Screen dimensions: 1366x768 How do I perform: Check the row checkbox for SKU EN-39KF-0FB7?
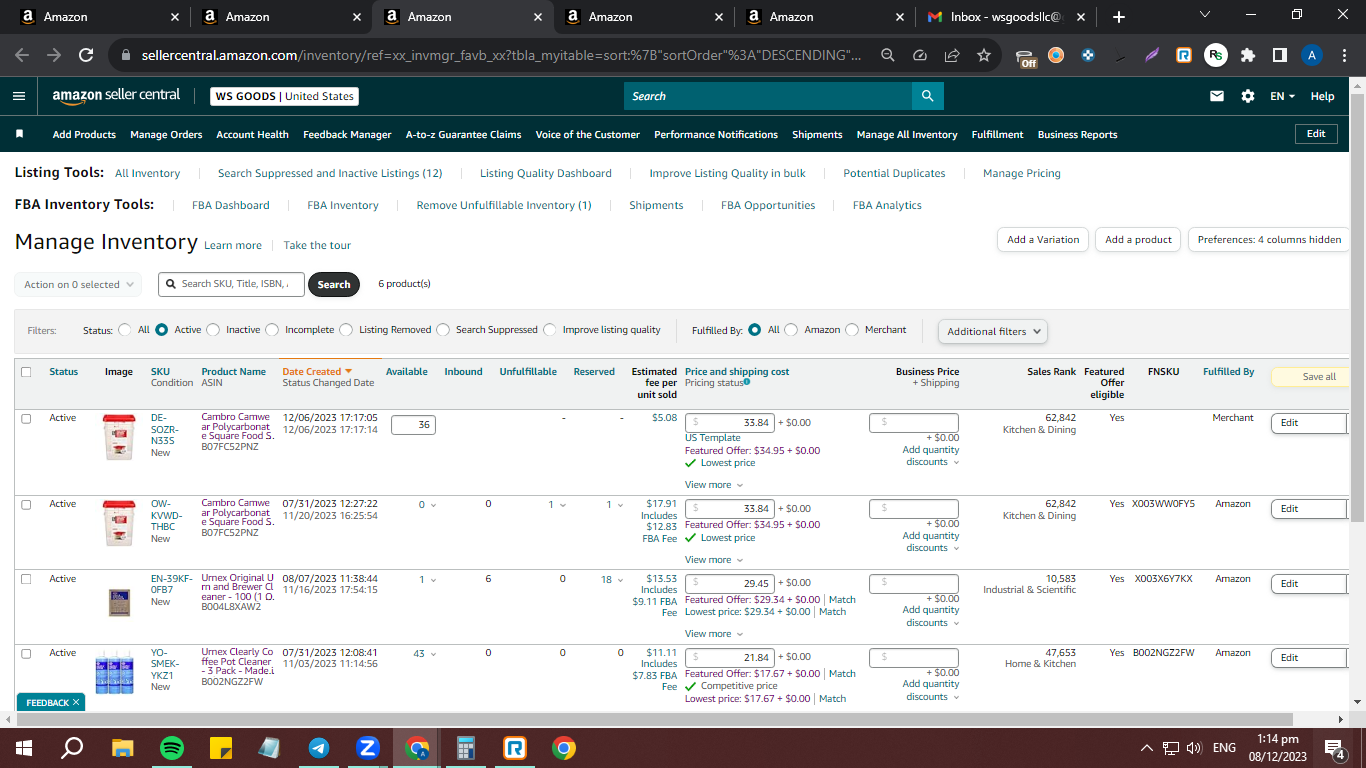26,579
